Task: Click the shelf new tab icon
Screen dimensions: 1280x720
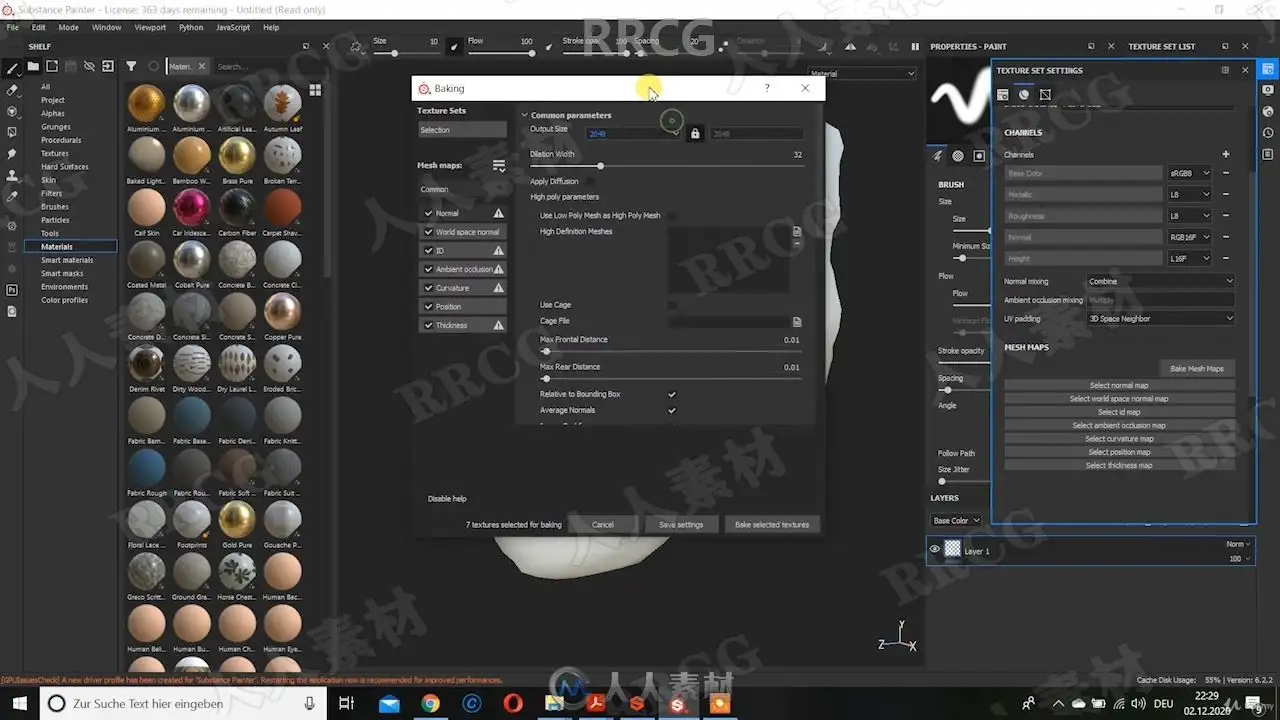Action: [52, 66]
